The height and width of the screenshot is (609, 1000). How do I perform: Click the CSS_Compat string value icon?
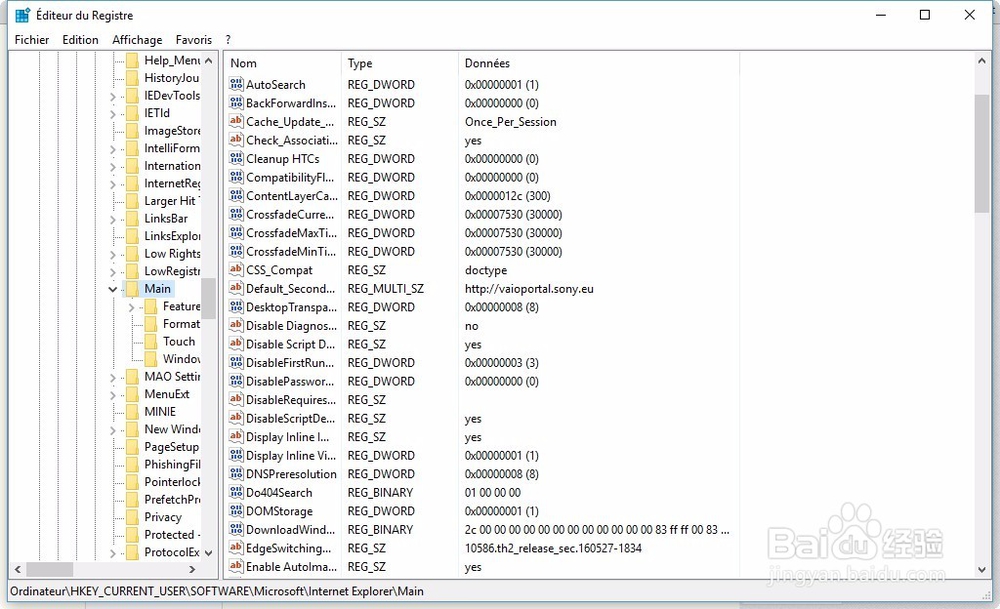click(x=236, y=270)
